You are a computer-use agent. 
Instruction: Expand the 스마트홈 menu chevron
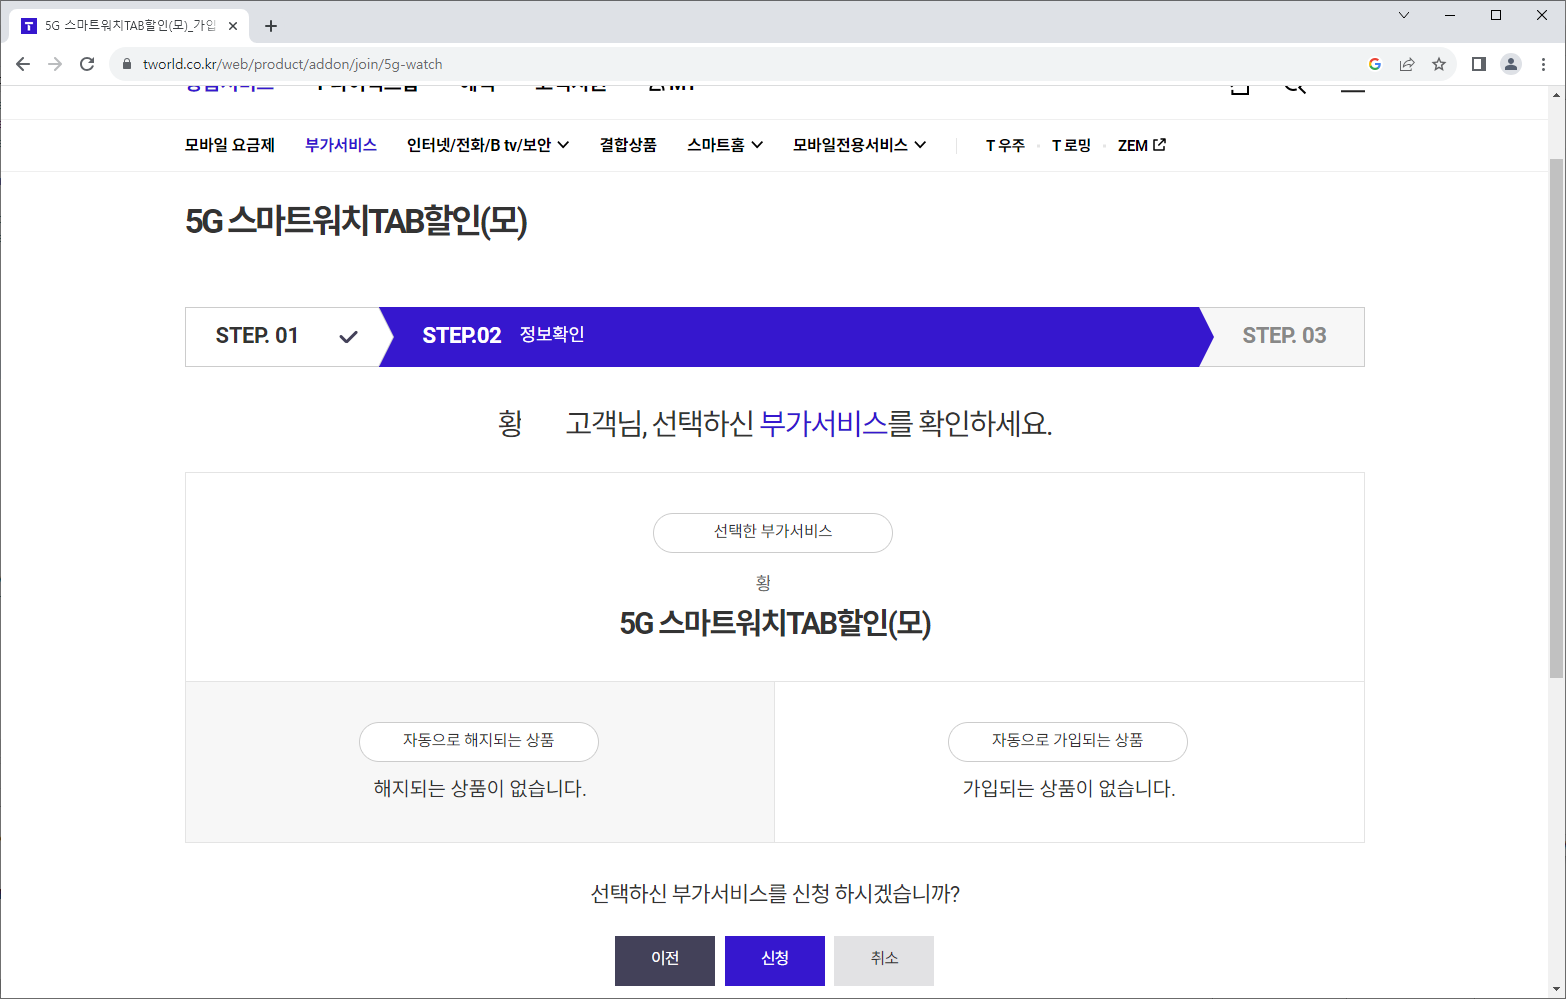757,145
